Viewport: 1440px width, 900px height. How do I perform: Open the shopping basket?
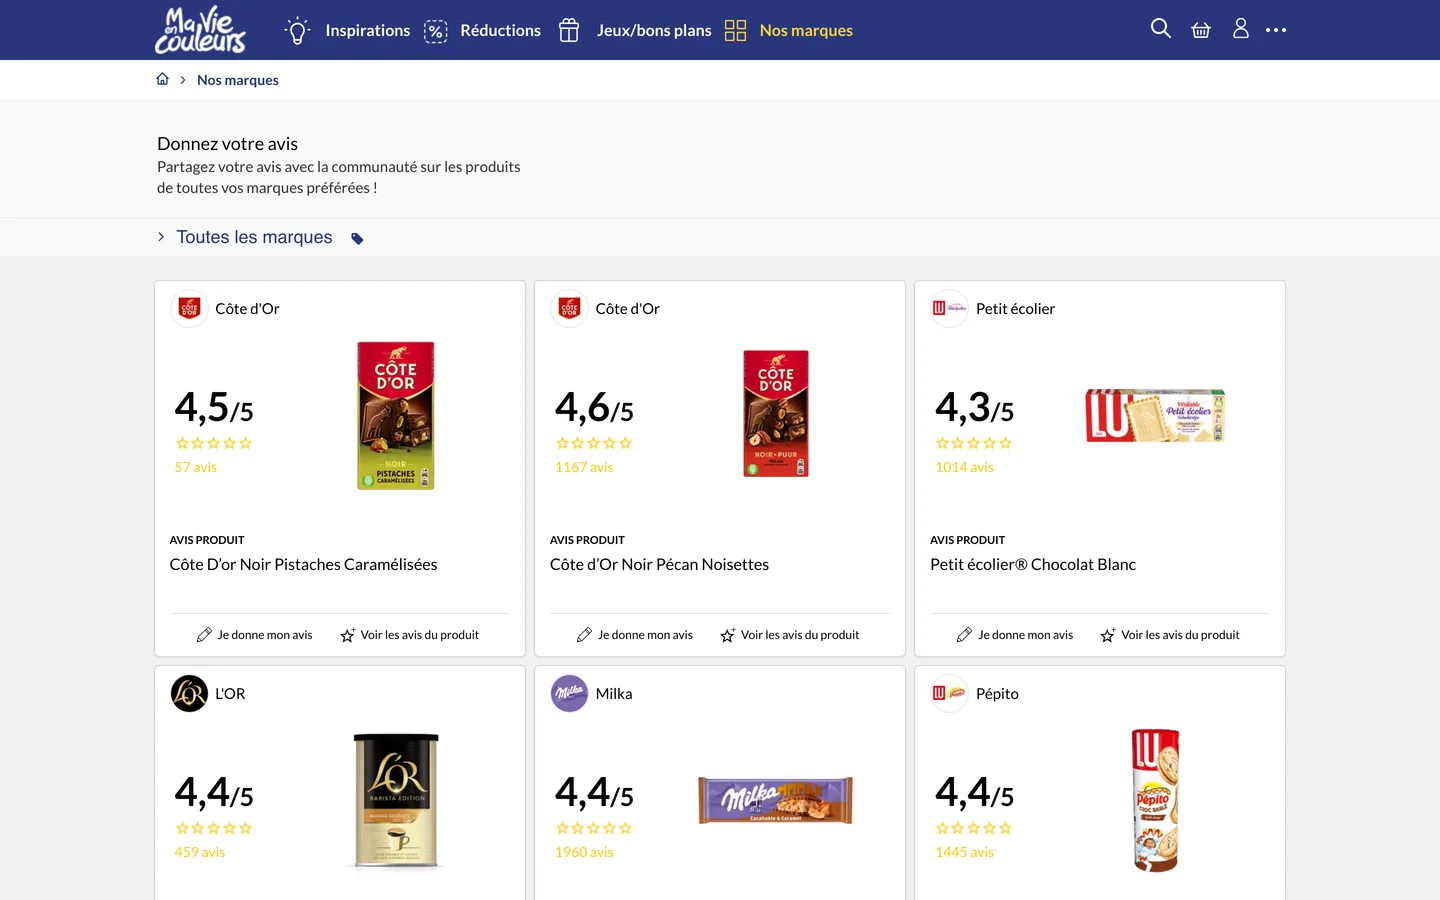tap(1201, 30)
